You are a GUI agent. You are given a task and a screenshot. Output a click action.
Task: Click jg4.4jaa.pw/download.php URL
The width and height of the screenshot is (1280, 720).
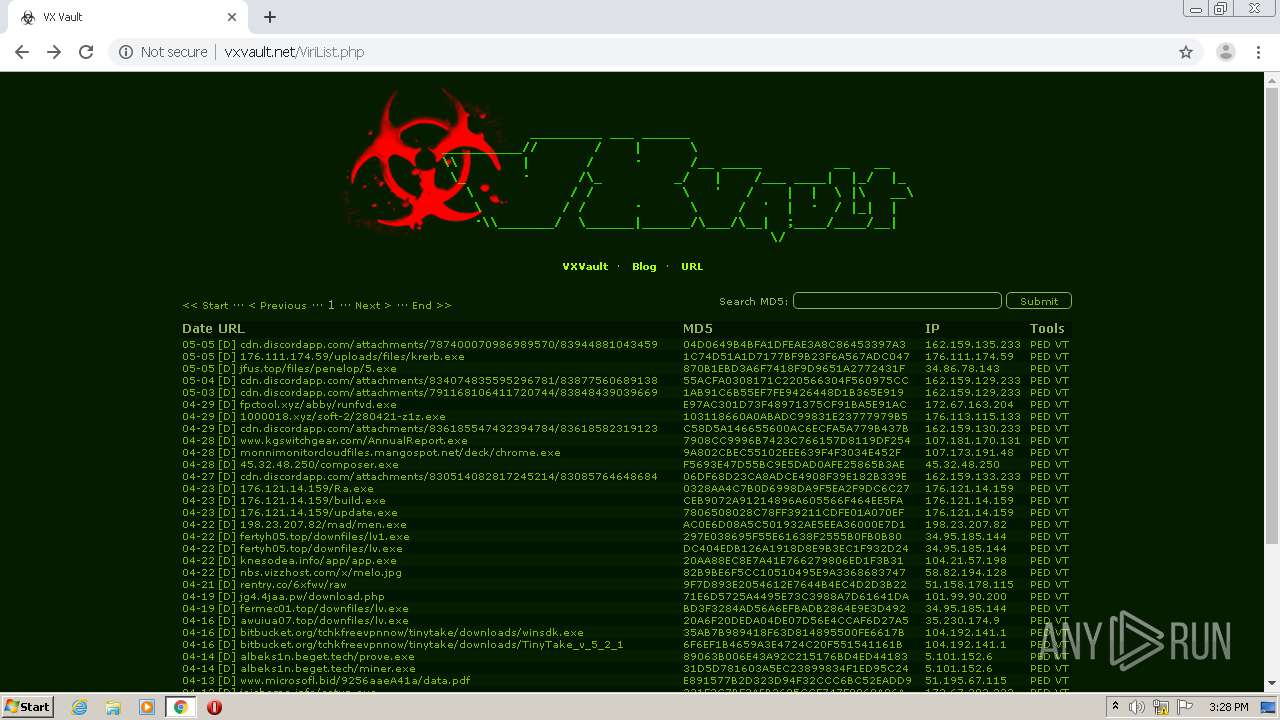312,597
